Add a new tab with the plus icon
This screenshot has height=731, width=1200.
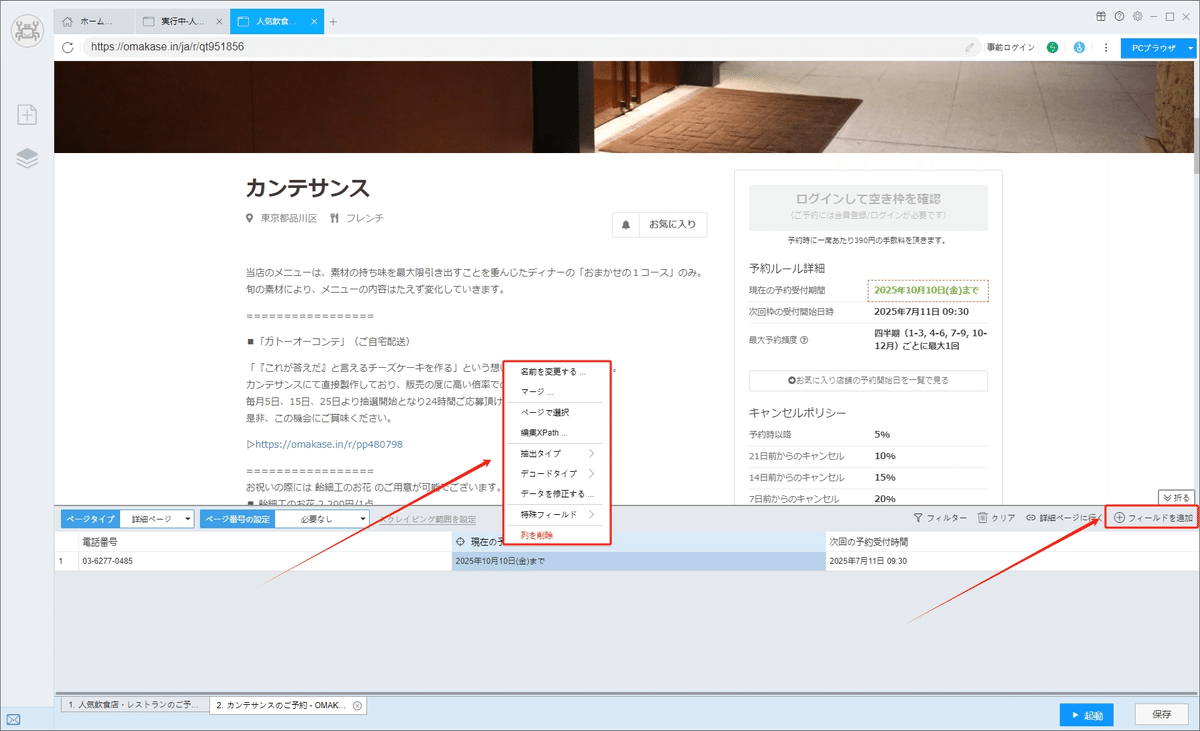333,21
